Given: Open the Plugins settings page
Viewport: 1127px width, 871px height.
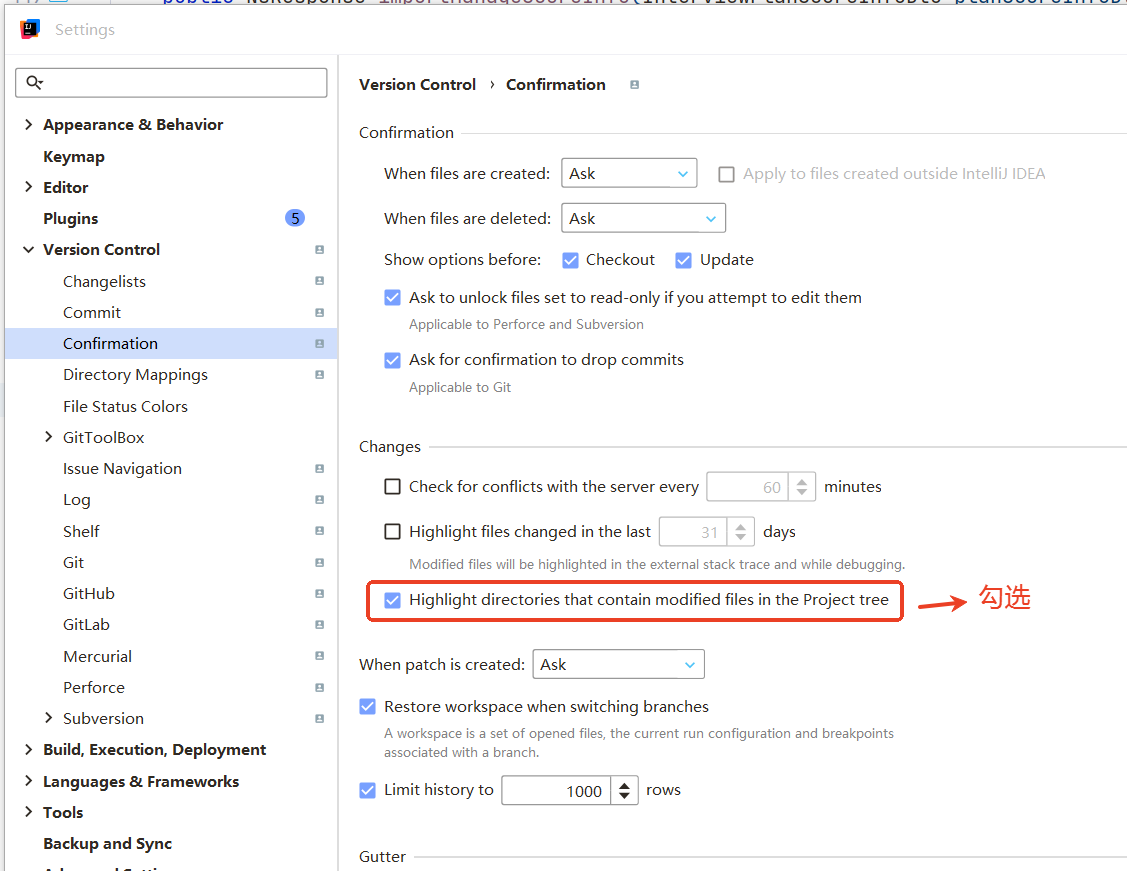Looking at the screenshot, I should 70,218.
